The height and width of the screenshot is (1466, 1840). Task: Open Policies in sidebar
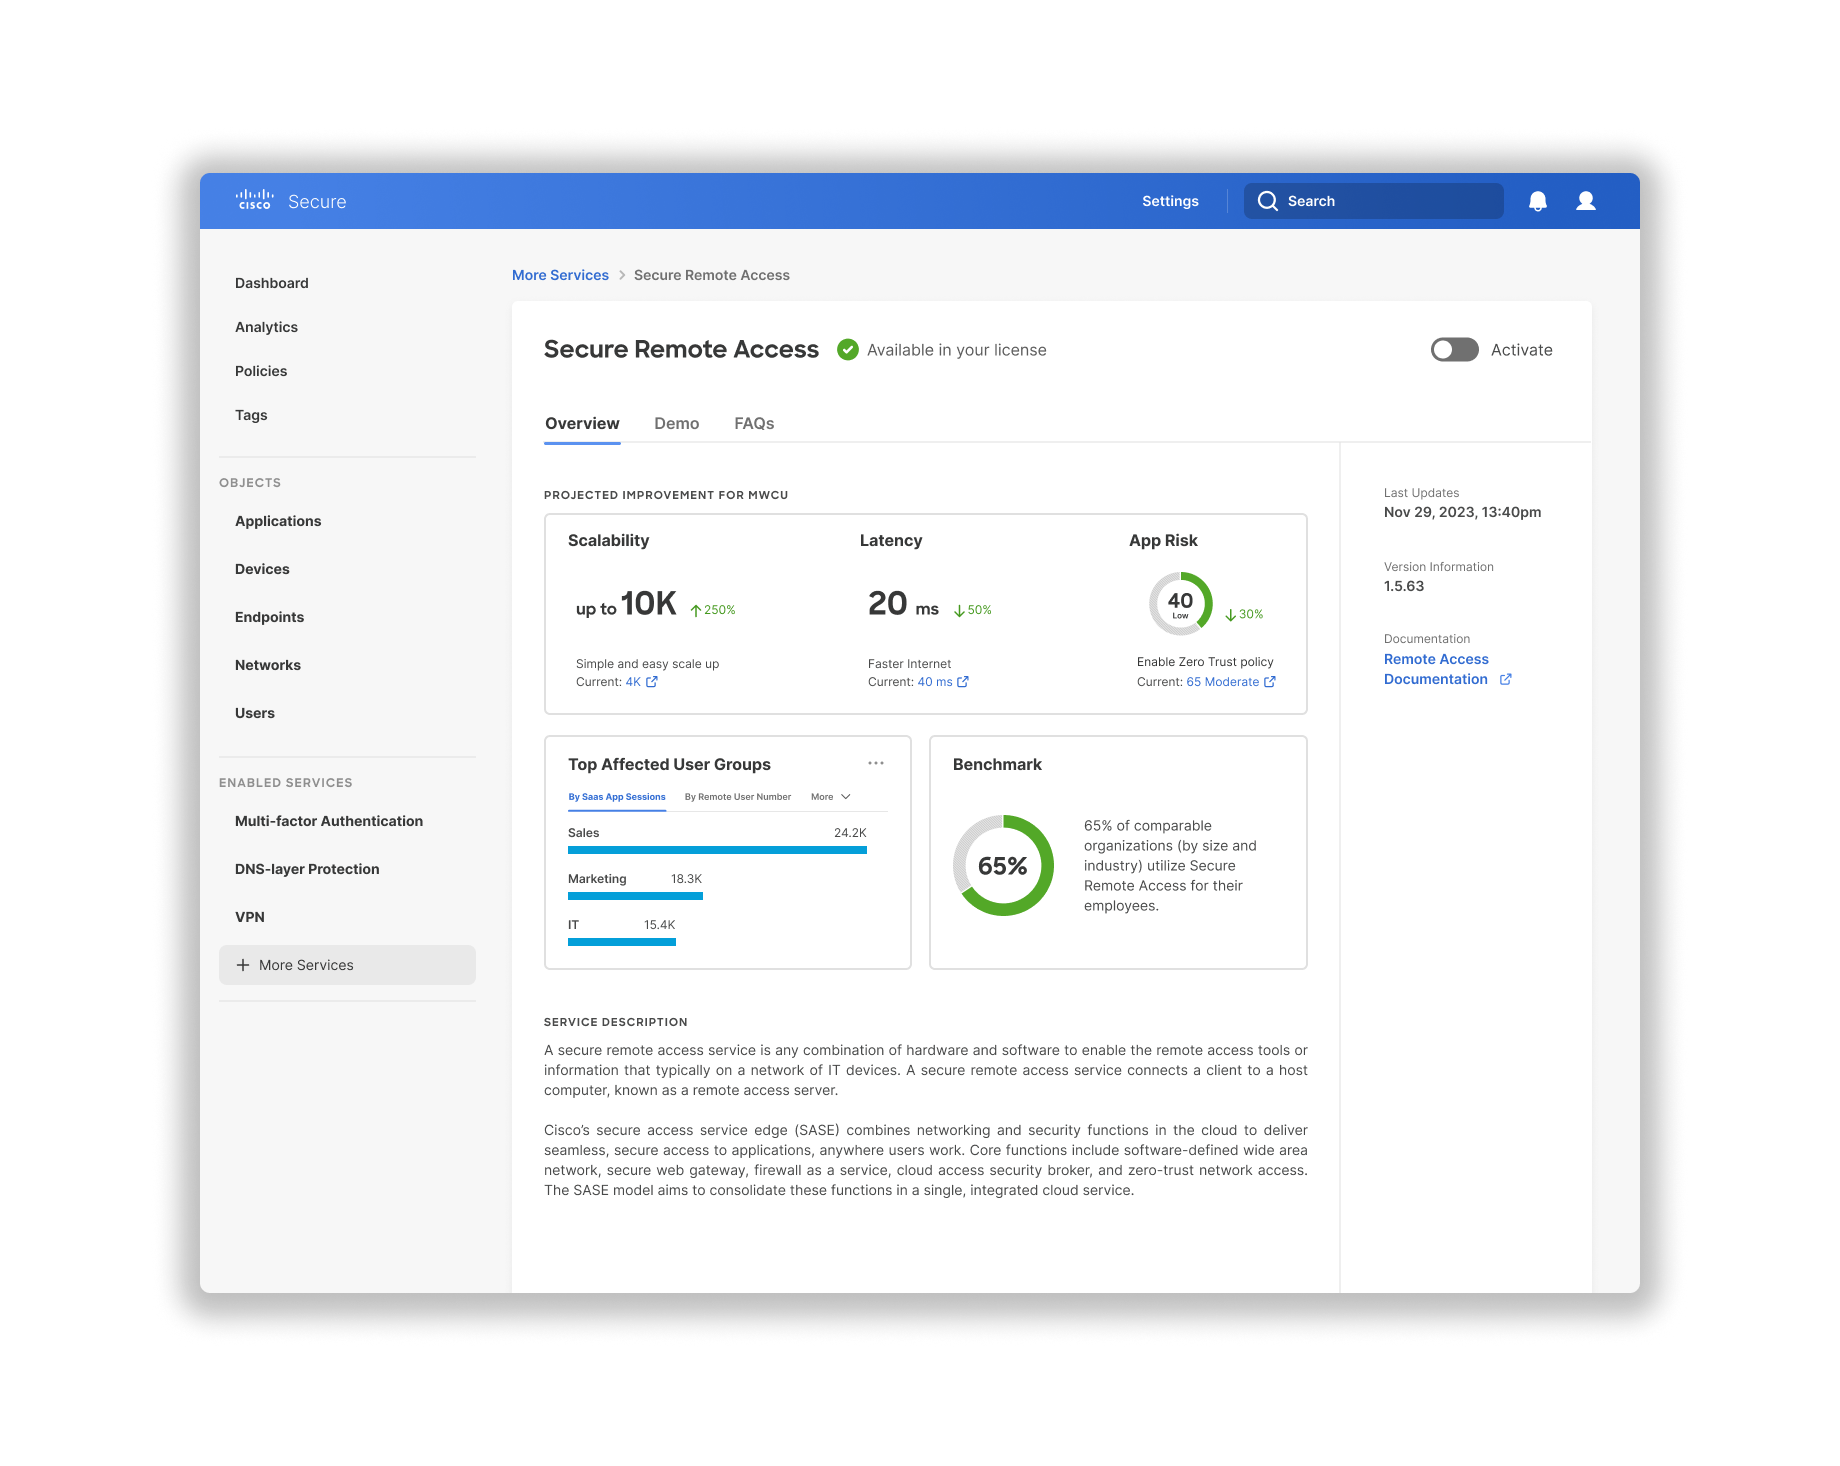[x=261, y=371]
